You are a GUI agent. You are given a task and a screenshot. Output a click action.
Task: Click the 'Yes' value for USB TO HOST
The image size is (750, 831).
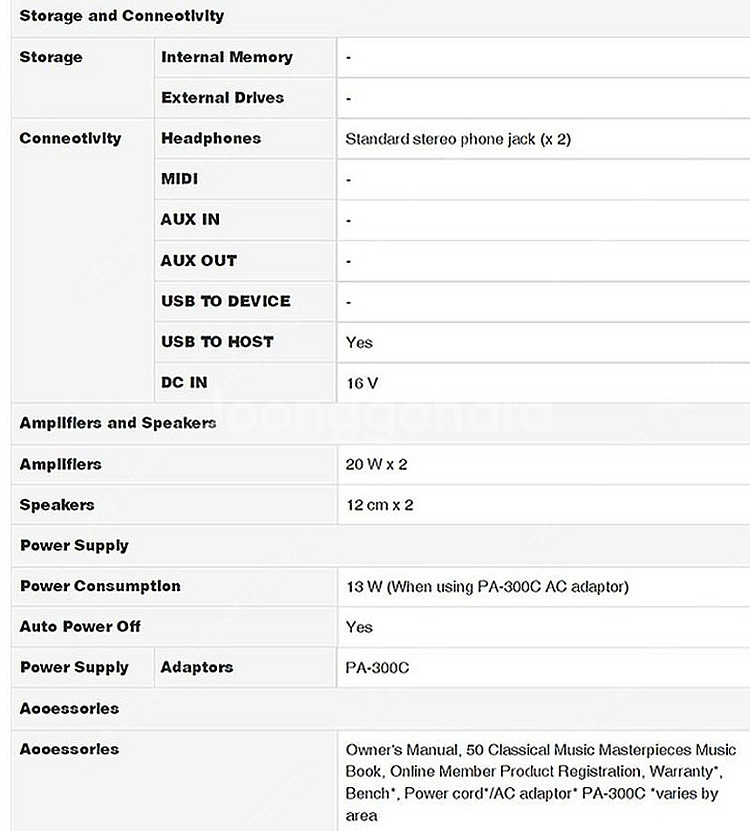click(359, 343)
